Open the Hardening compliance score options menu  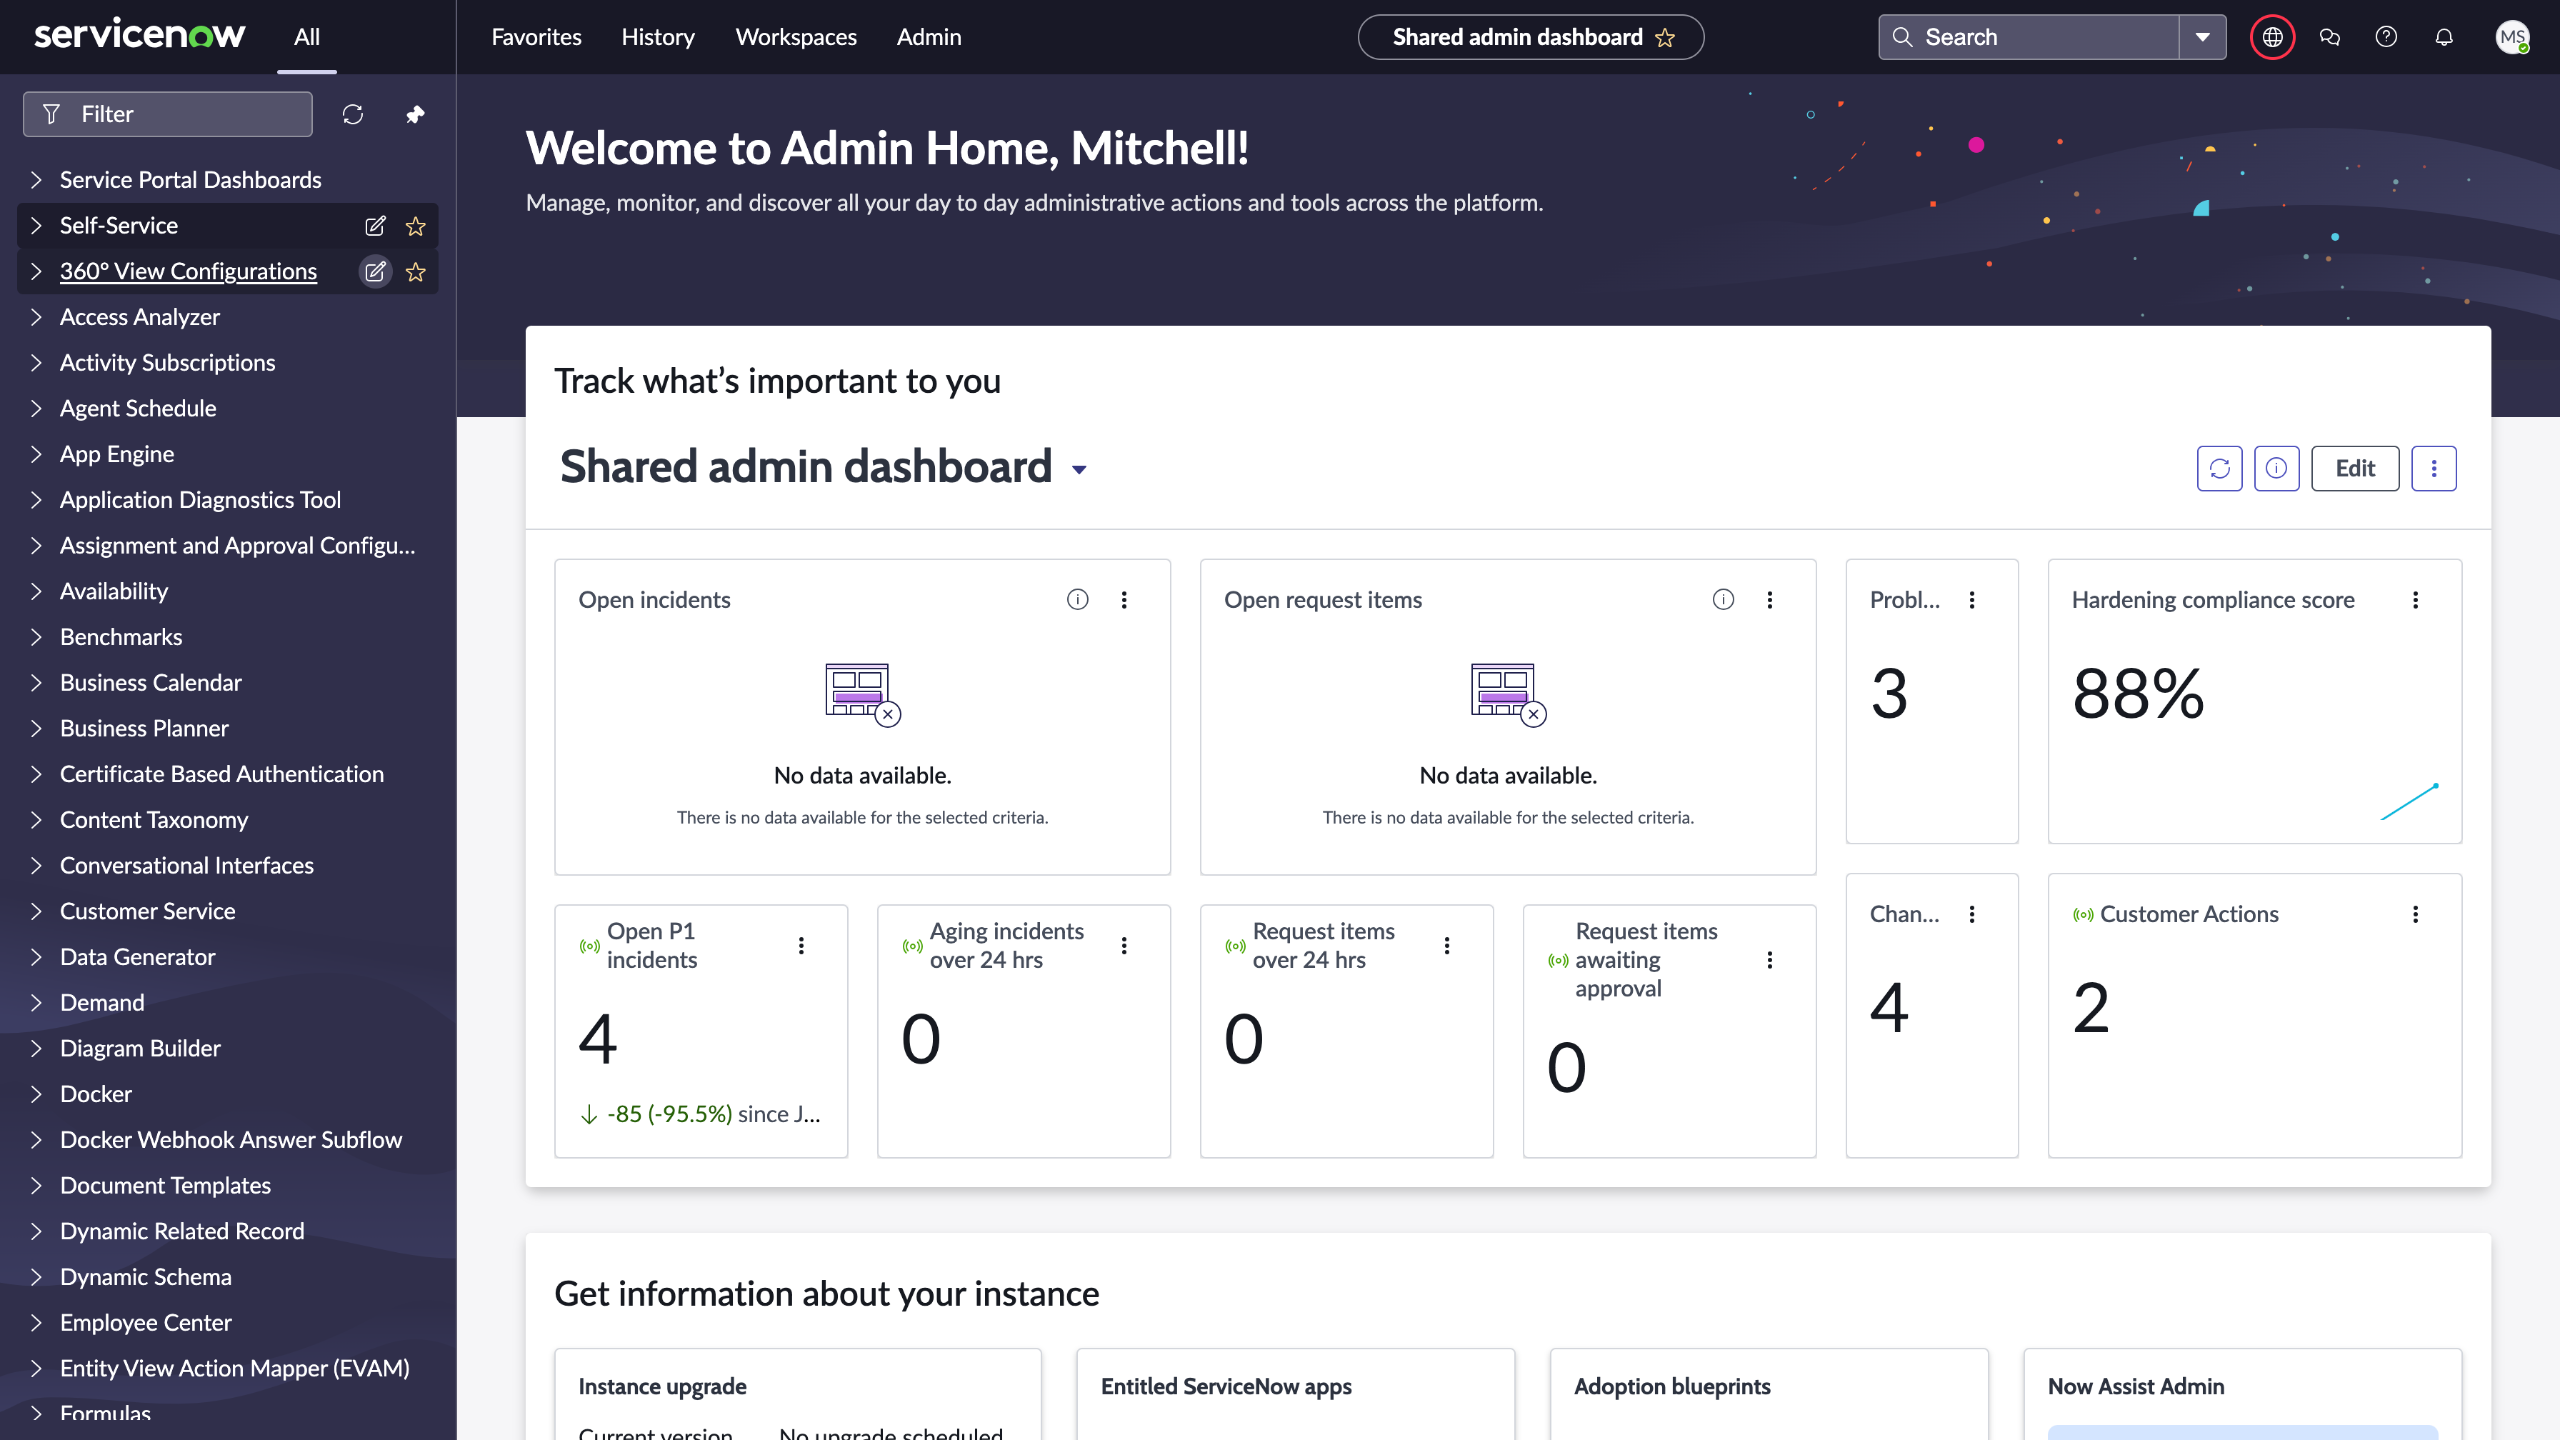click(x=2416, y=600)
